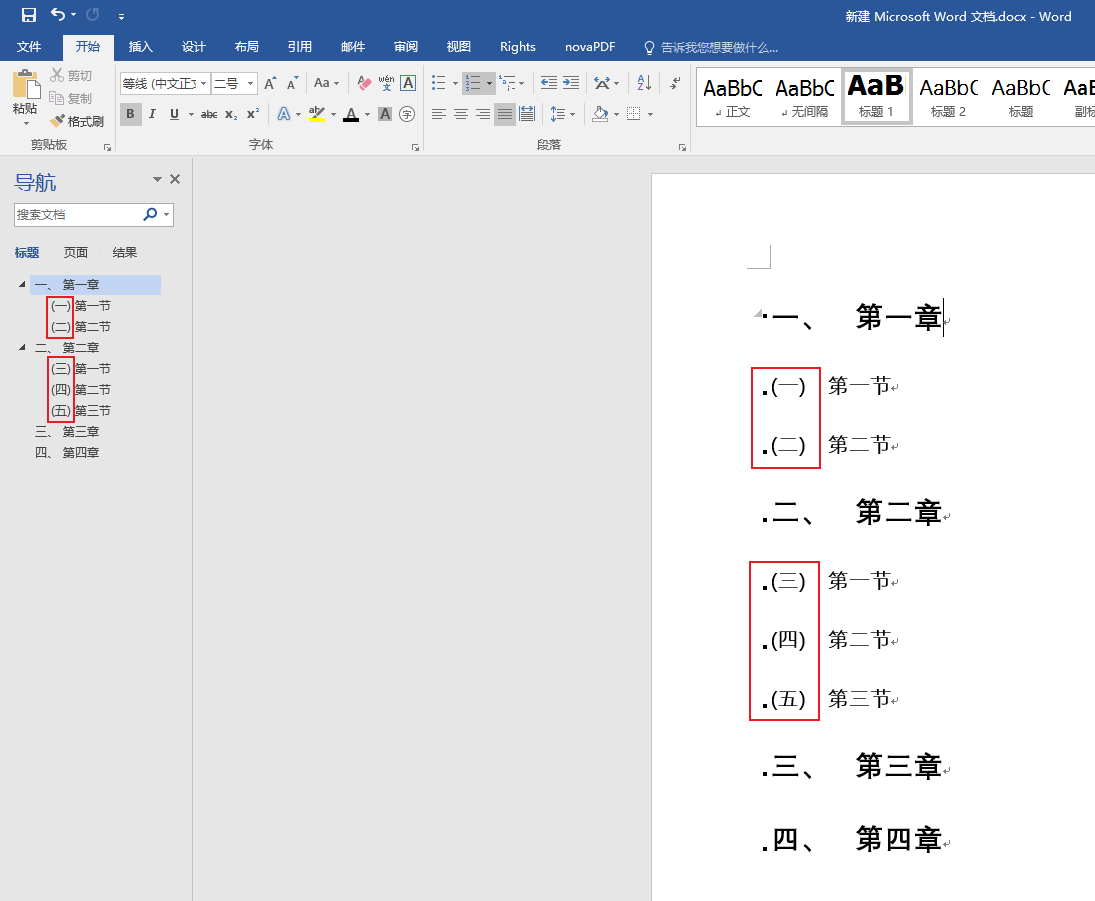Toggle underline formatting

pyautogui.click(x=174, y=114)
